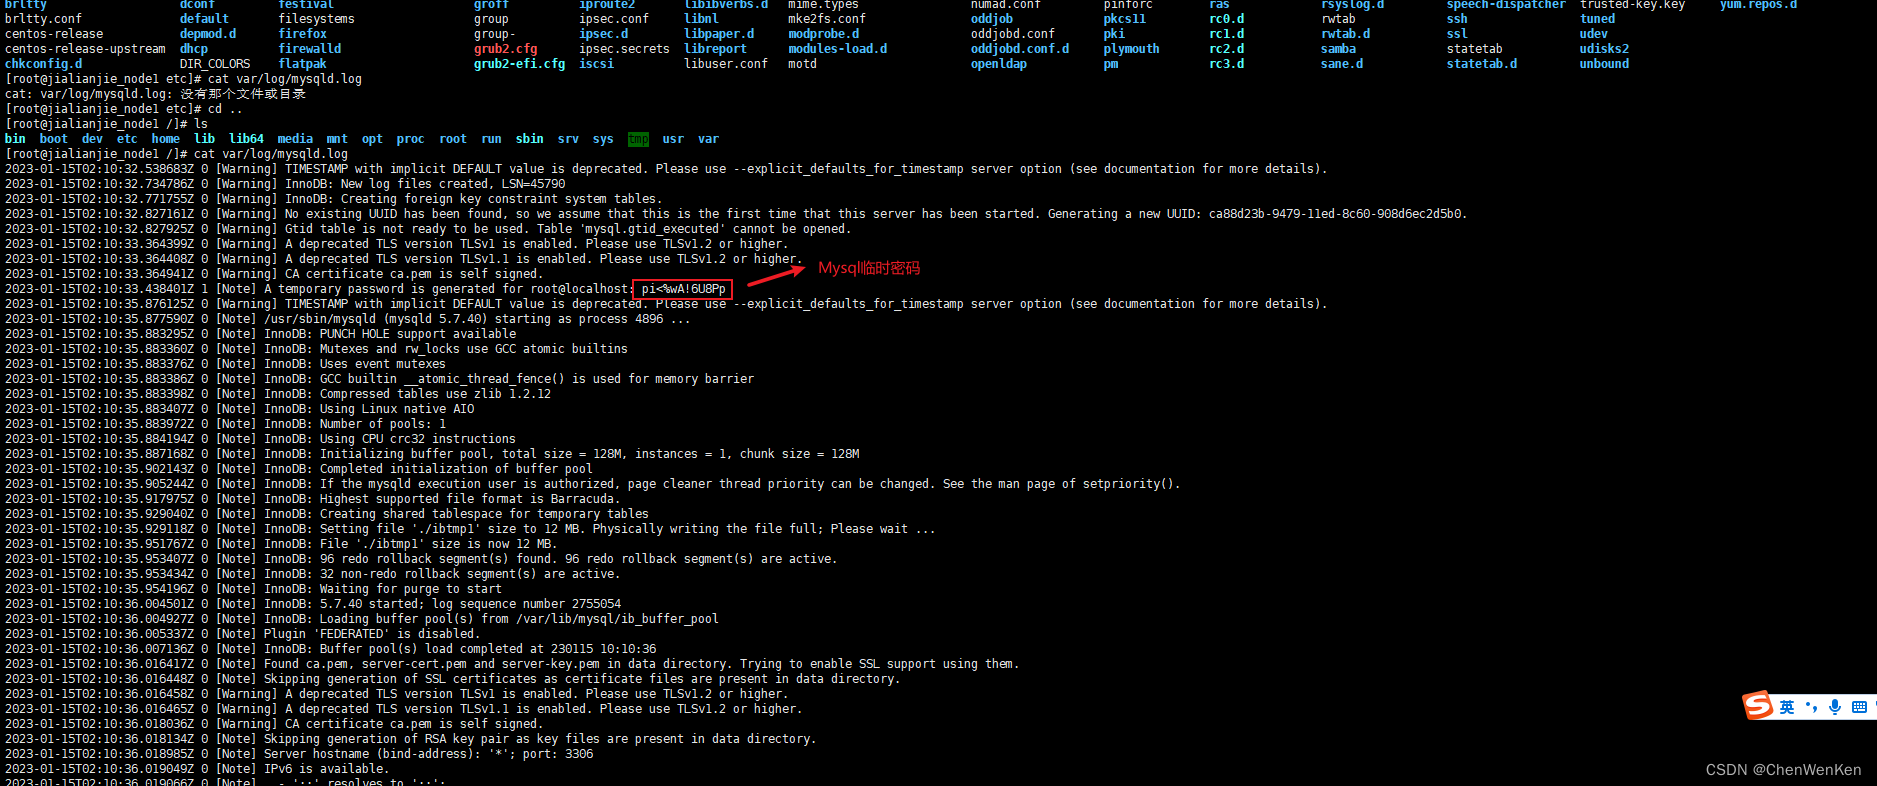Open the soft keyboard icon in IME bar

click(x=1859, y=707)
